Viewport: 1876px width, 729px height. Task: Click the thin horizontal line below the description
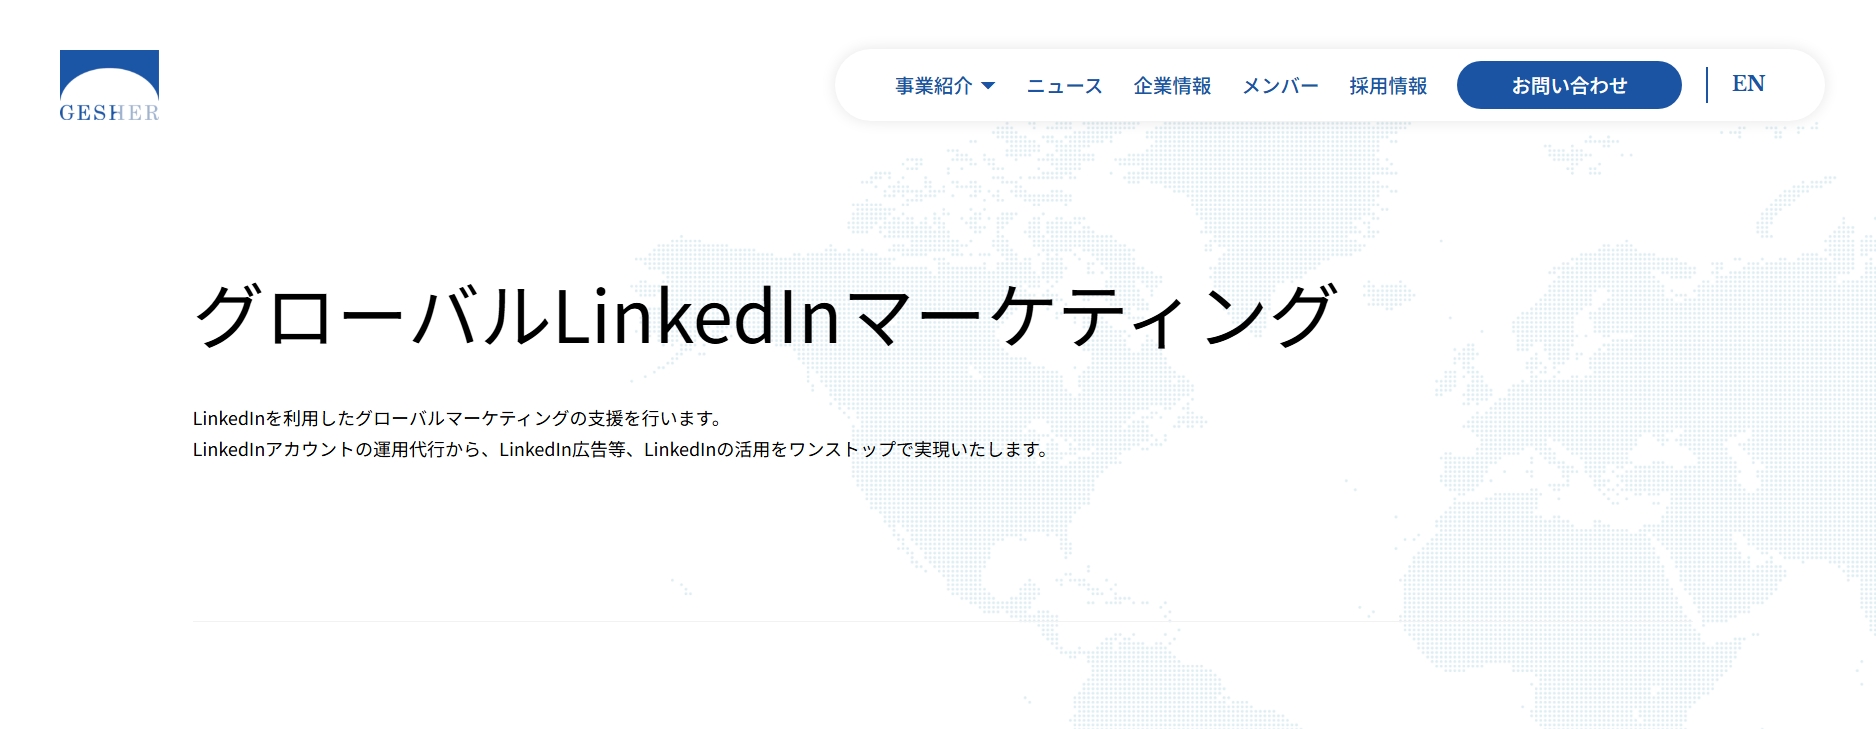point(700,621)
